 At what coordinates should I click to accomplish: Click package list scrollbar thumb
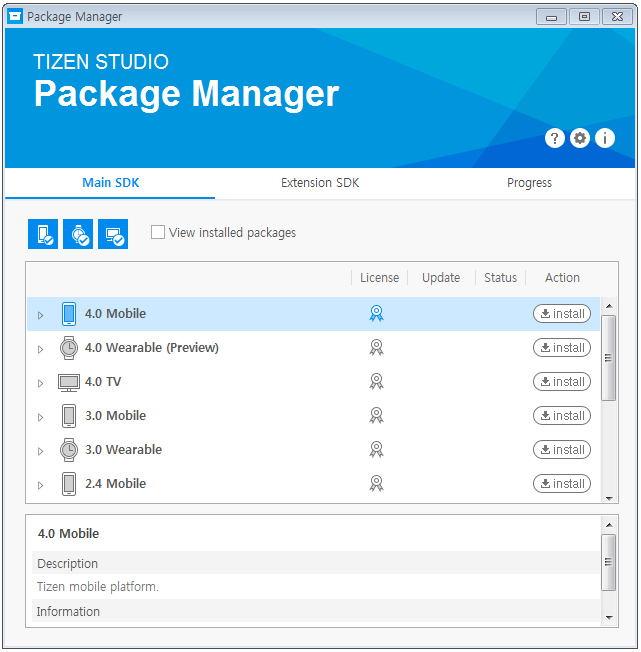pyautogui.click(x=609, y=358)
